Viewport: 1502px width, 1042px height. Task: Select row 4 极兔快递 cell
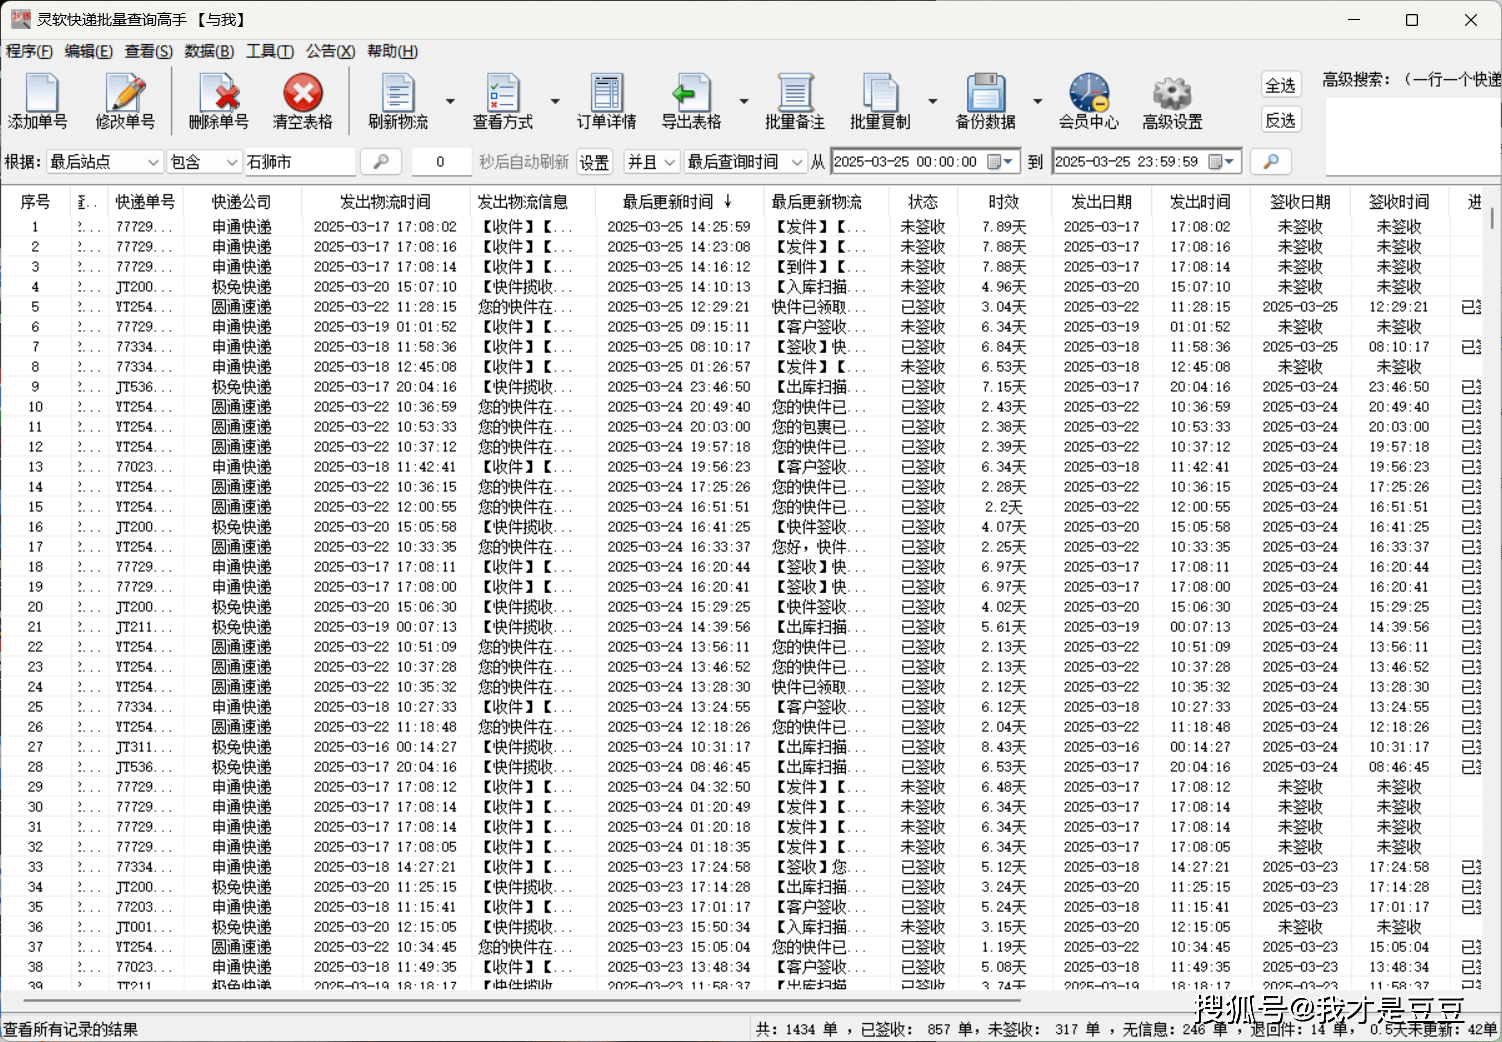click(x=241, y=287)
